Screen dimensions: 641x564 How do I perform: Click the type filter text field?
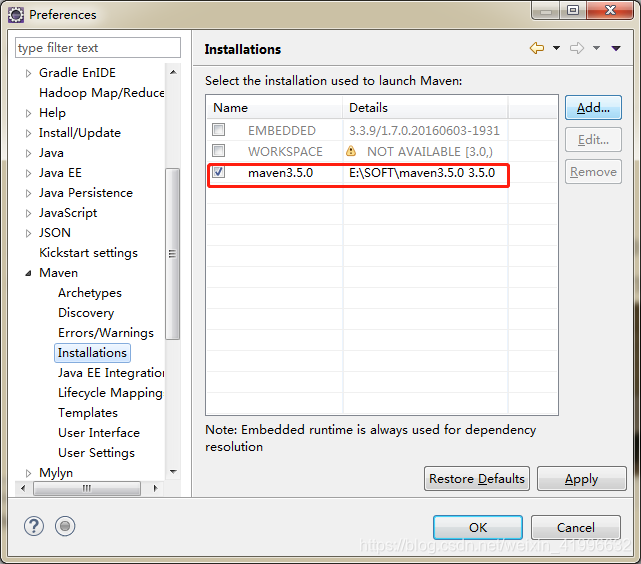(x=98, y=48)
